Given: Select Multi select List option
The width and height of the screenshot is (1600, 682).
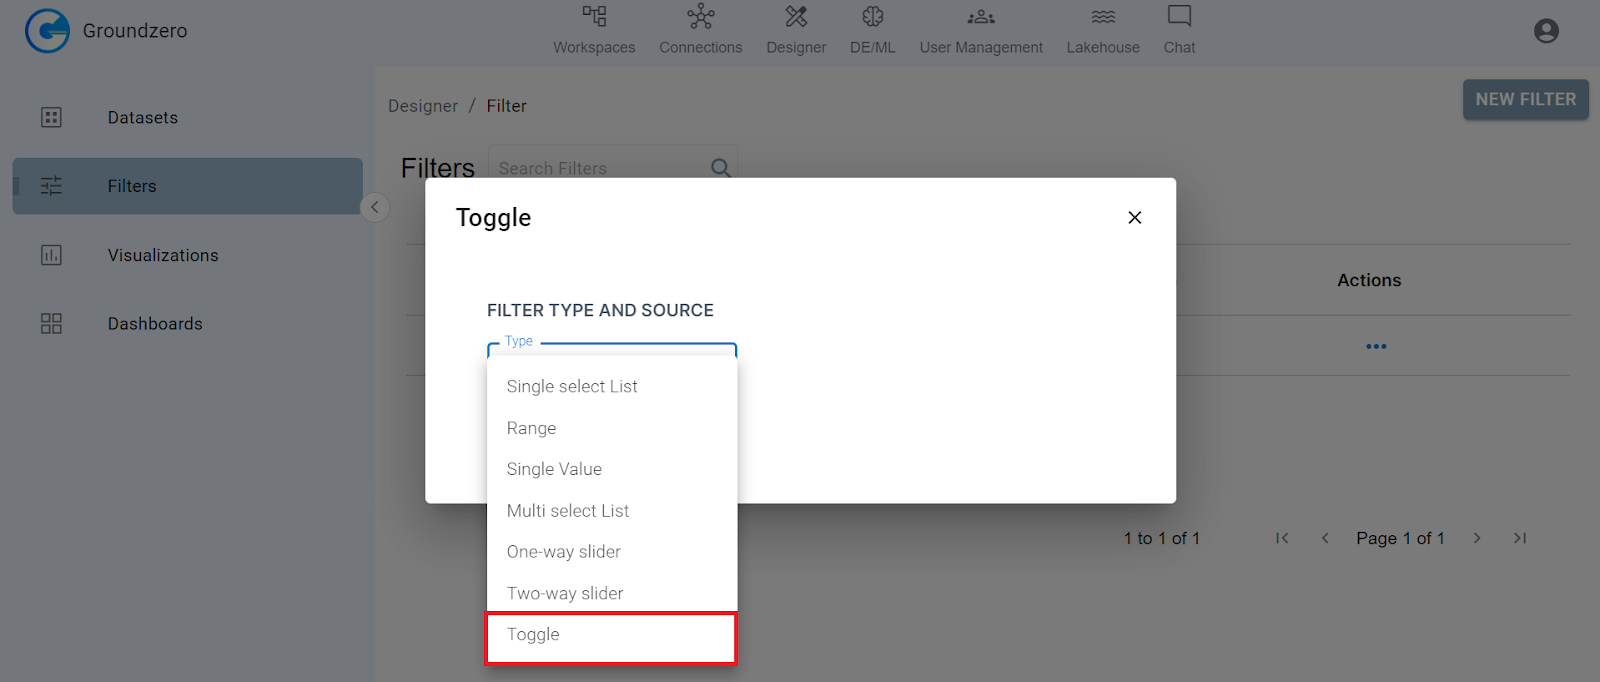Looking at the screenshot, I should click(567, 511).
